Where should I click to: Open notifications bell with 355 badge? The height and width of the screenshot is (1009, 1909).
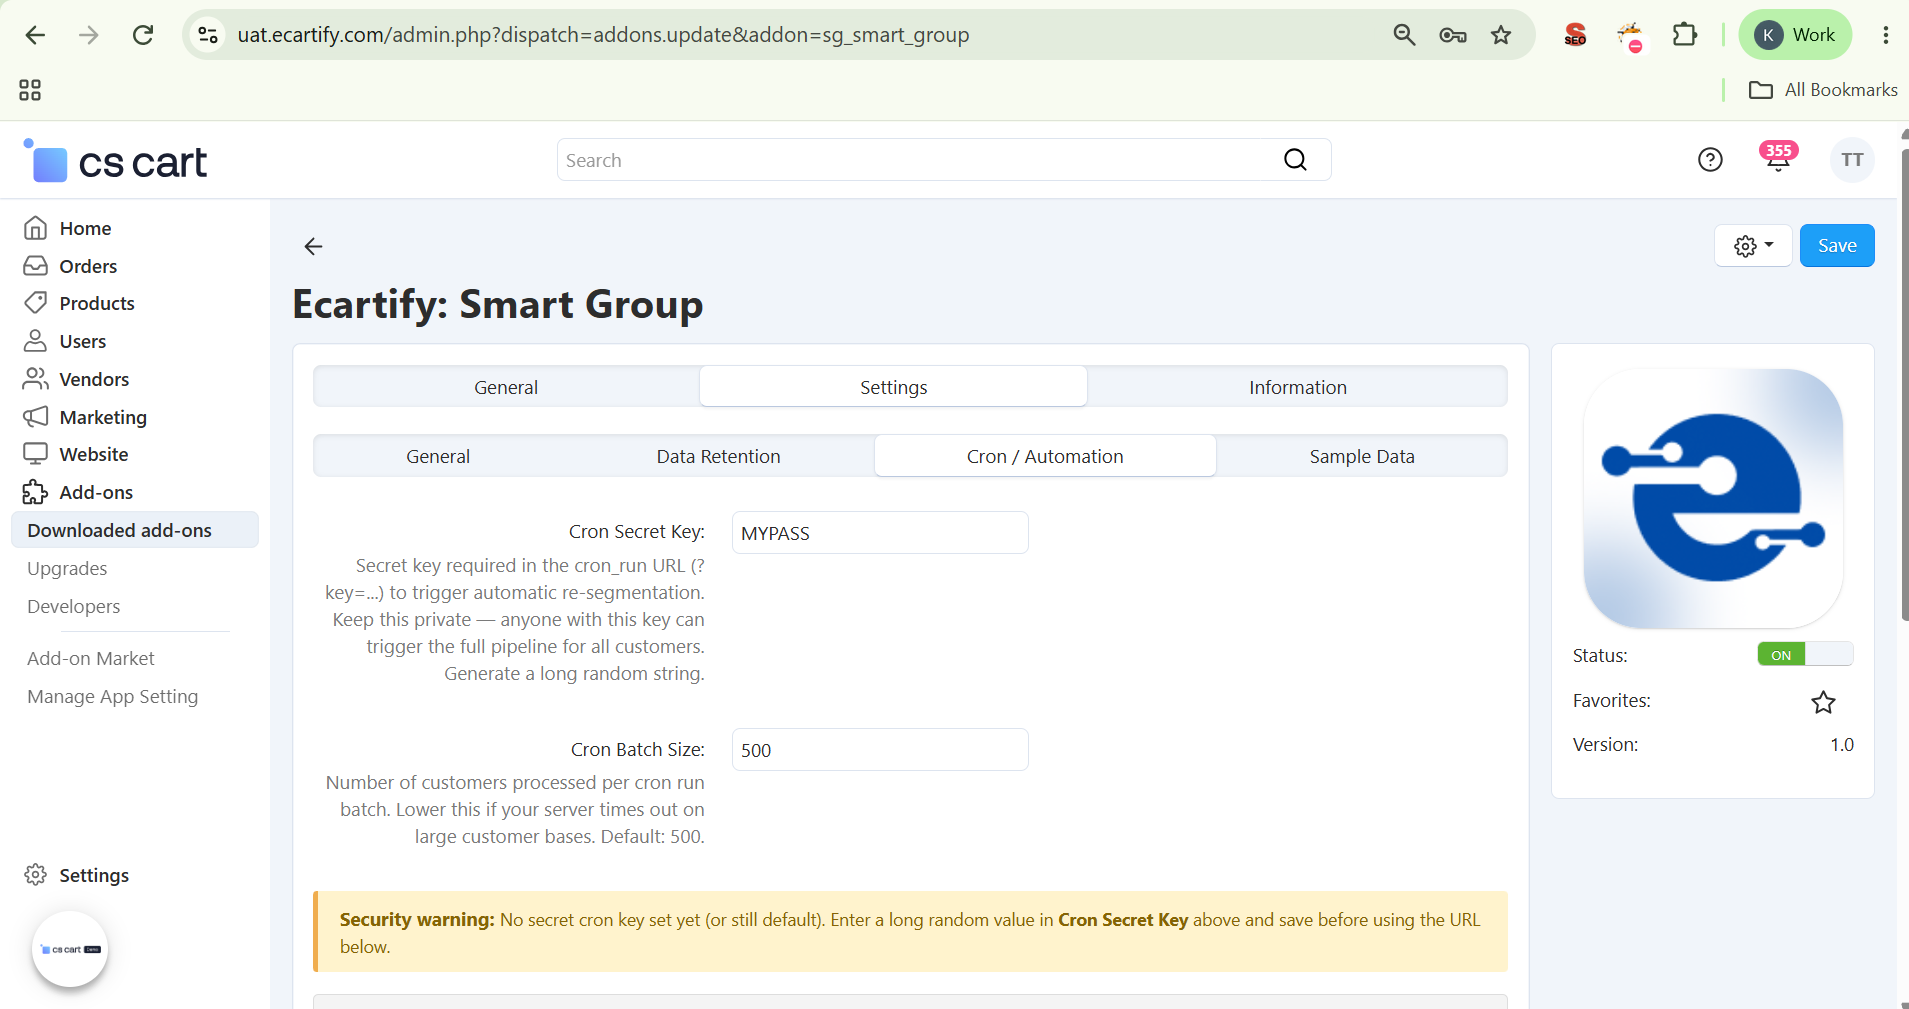tap(1778, 158)
